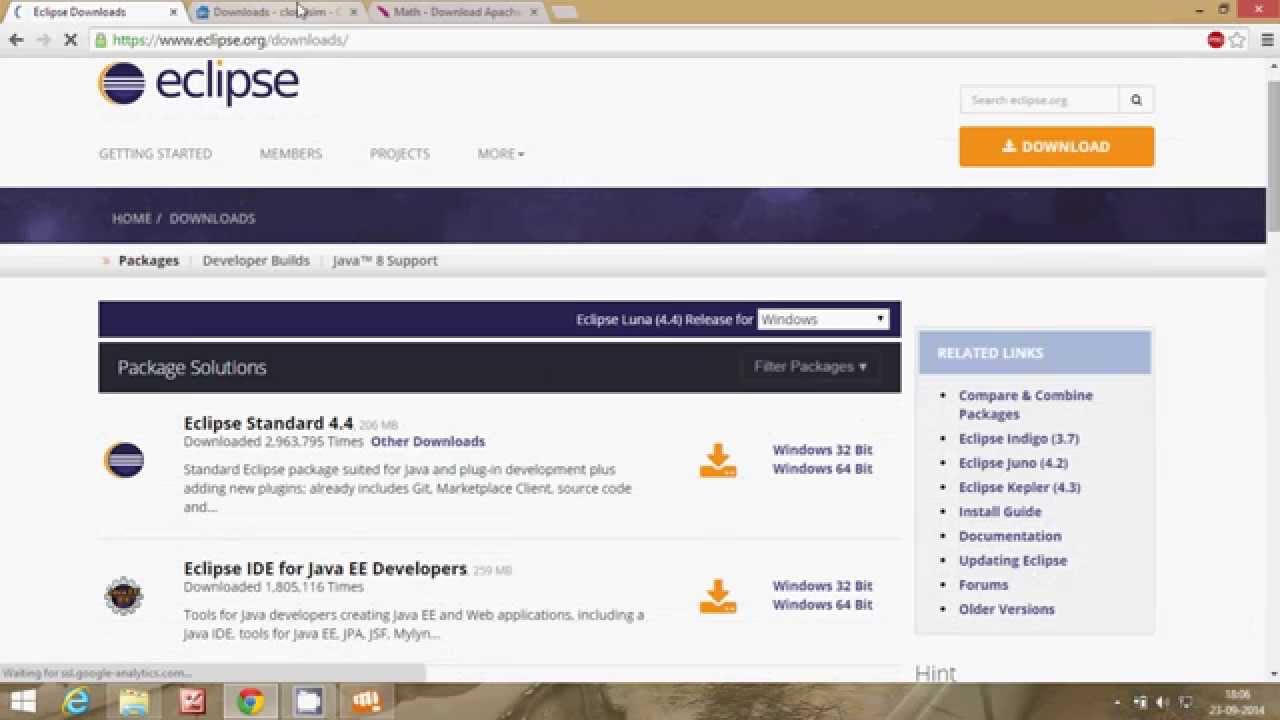Close the Eclipse Downloads tab

[174, 12]
